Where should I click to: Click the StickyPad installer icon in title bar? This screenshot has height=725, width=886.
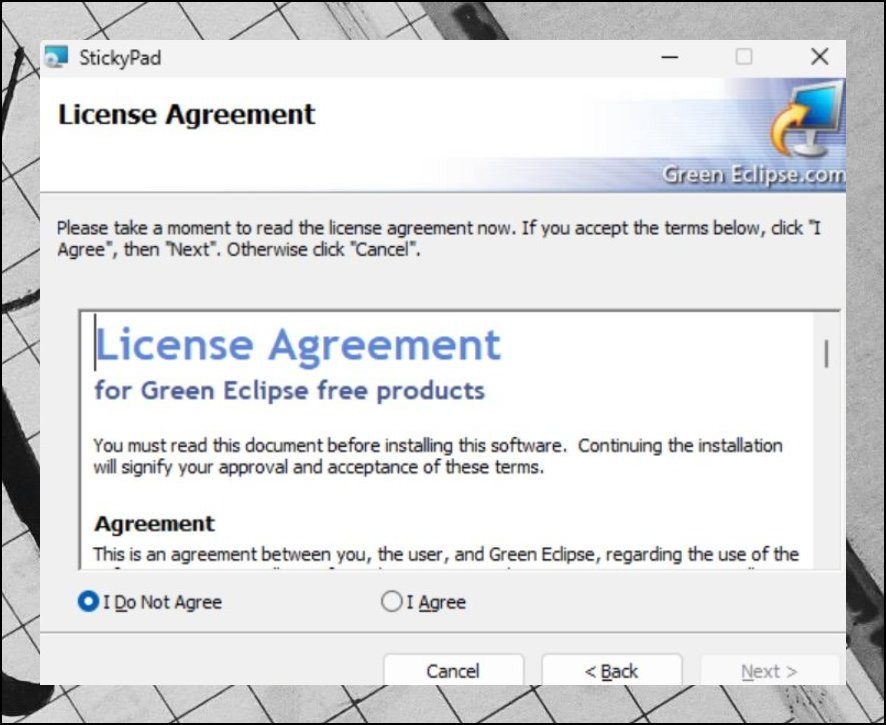[56, 57]
